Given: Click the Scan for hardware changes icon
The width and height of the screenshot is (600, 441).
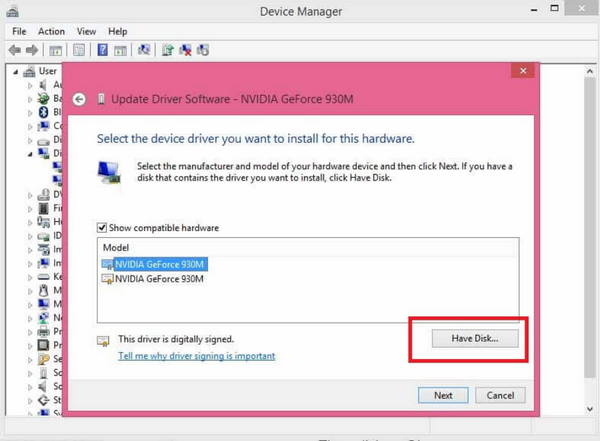Looking at the screenshot, I should click(144, 49).
